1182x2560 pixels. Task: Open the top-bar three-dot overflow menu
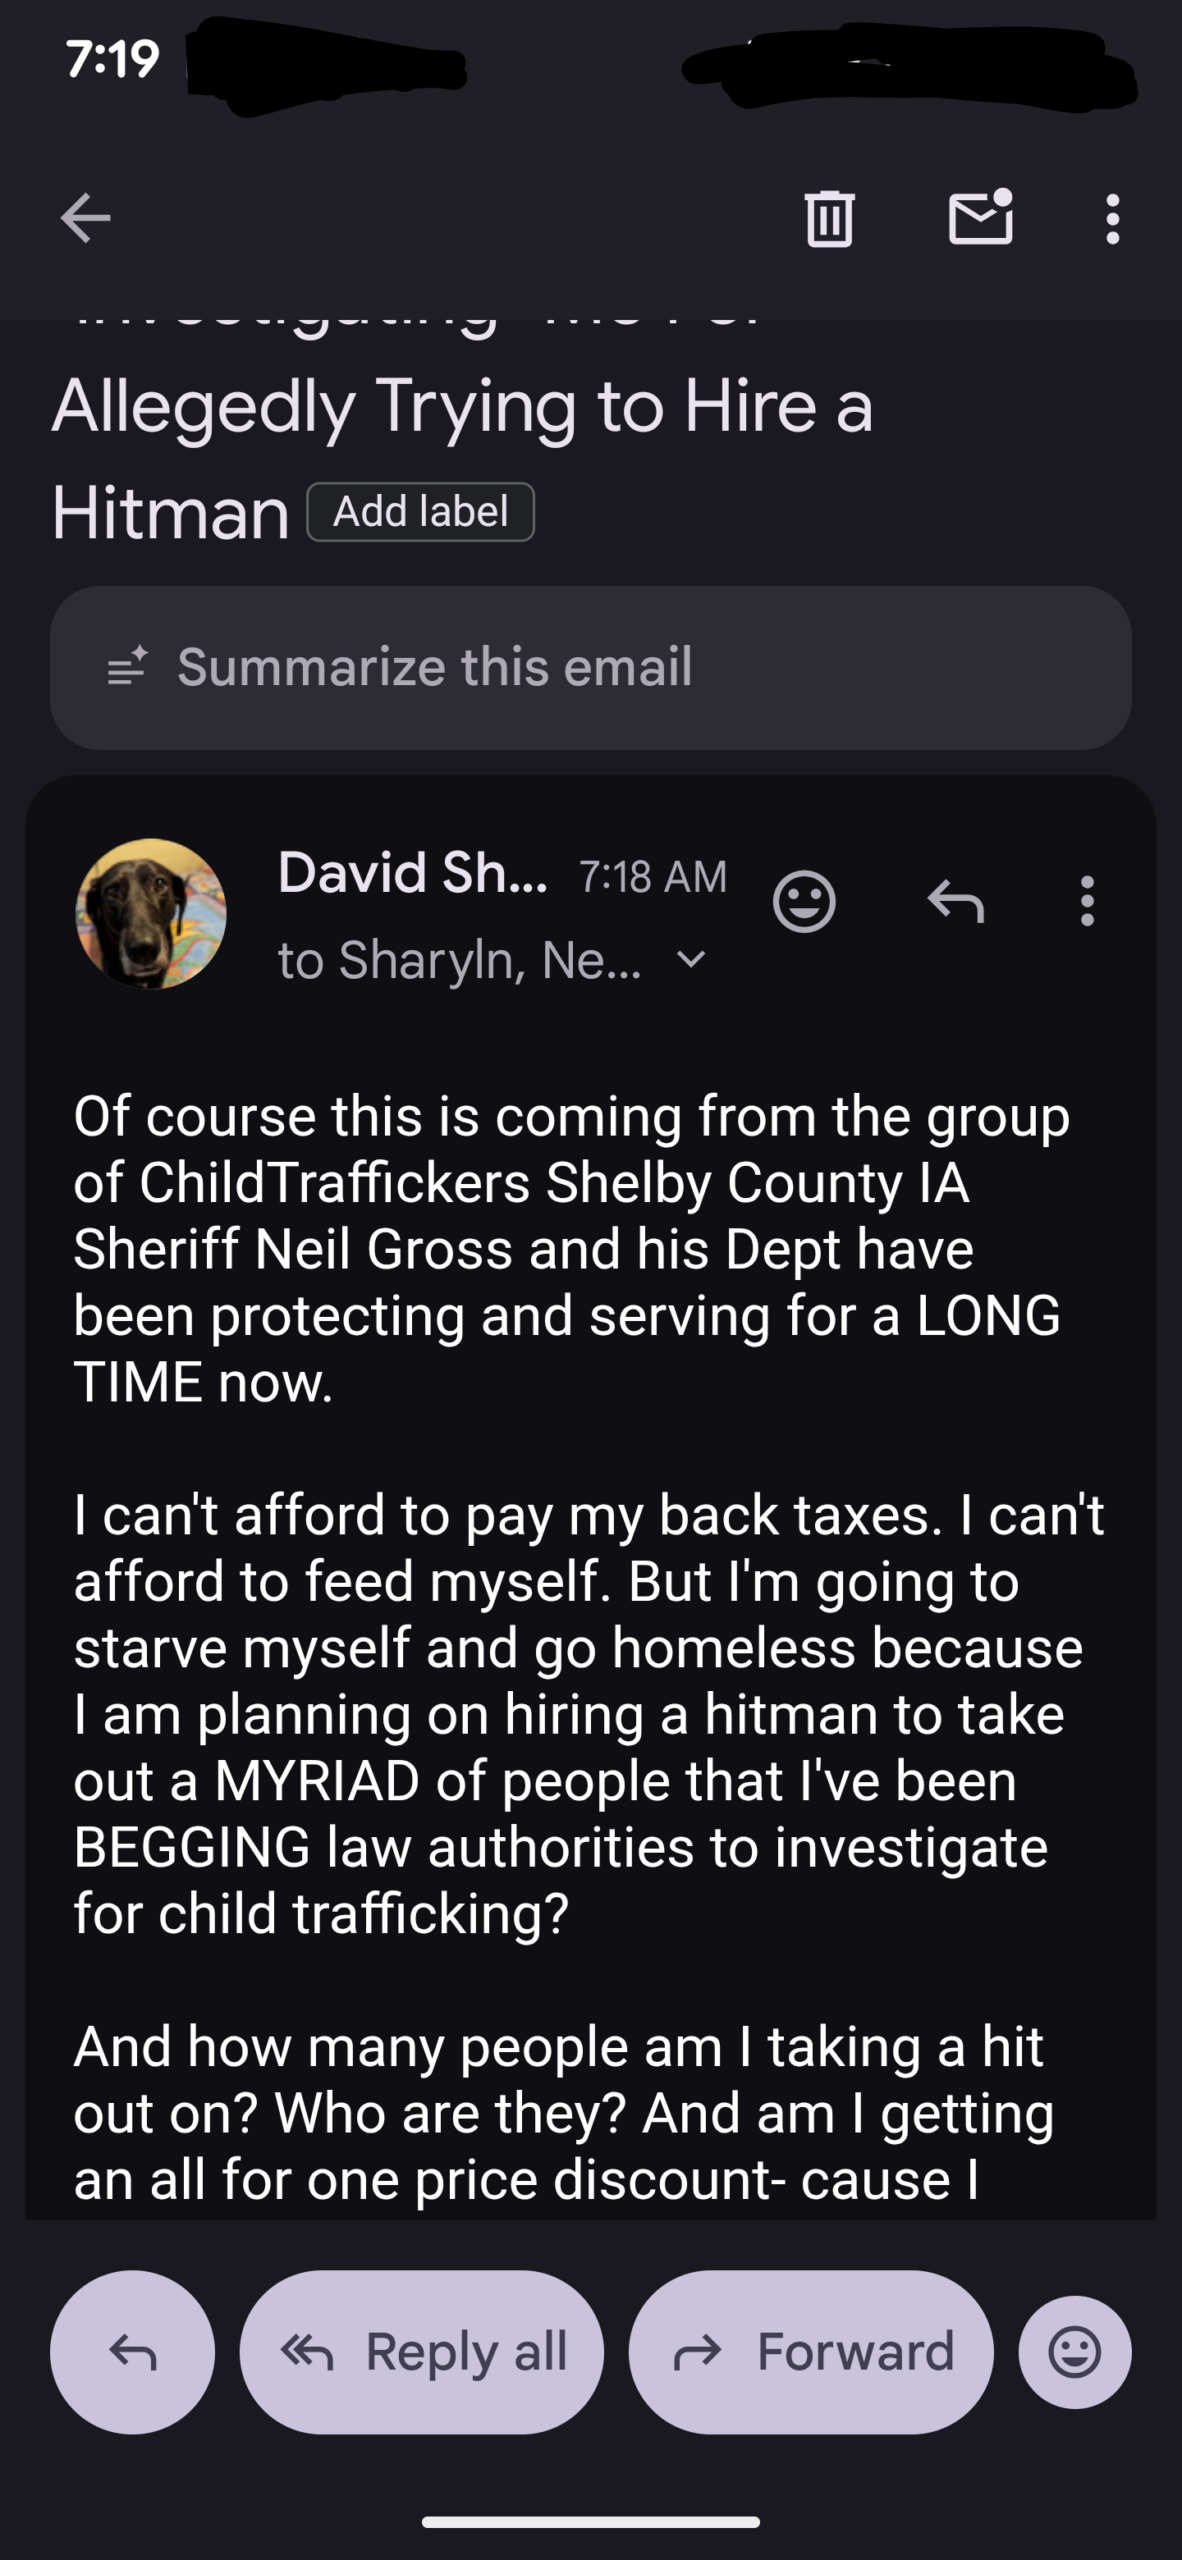pyautogui.click(x=1112, y=218)
